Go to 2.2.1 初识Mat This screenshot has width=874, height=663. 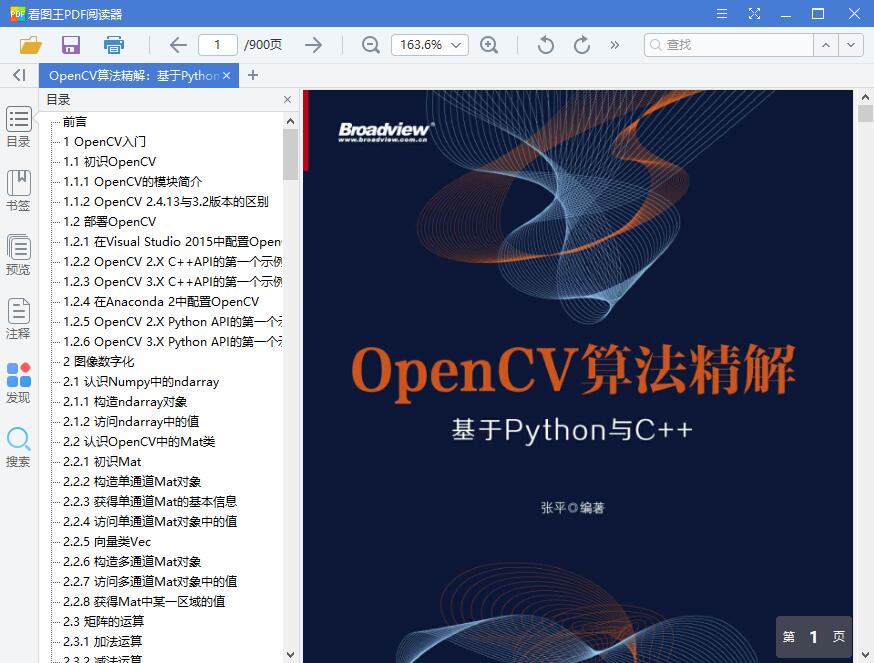tap(102, 462)
